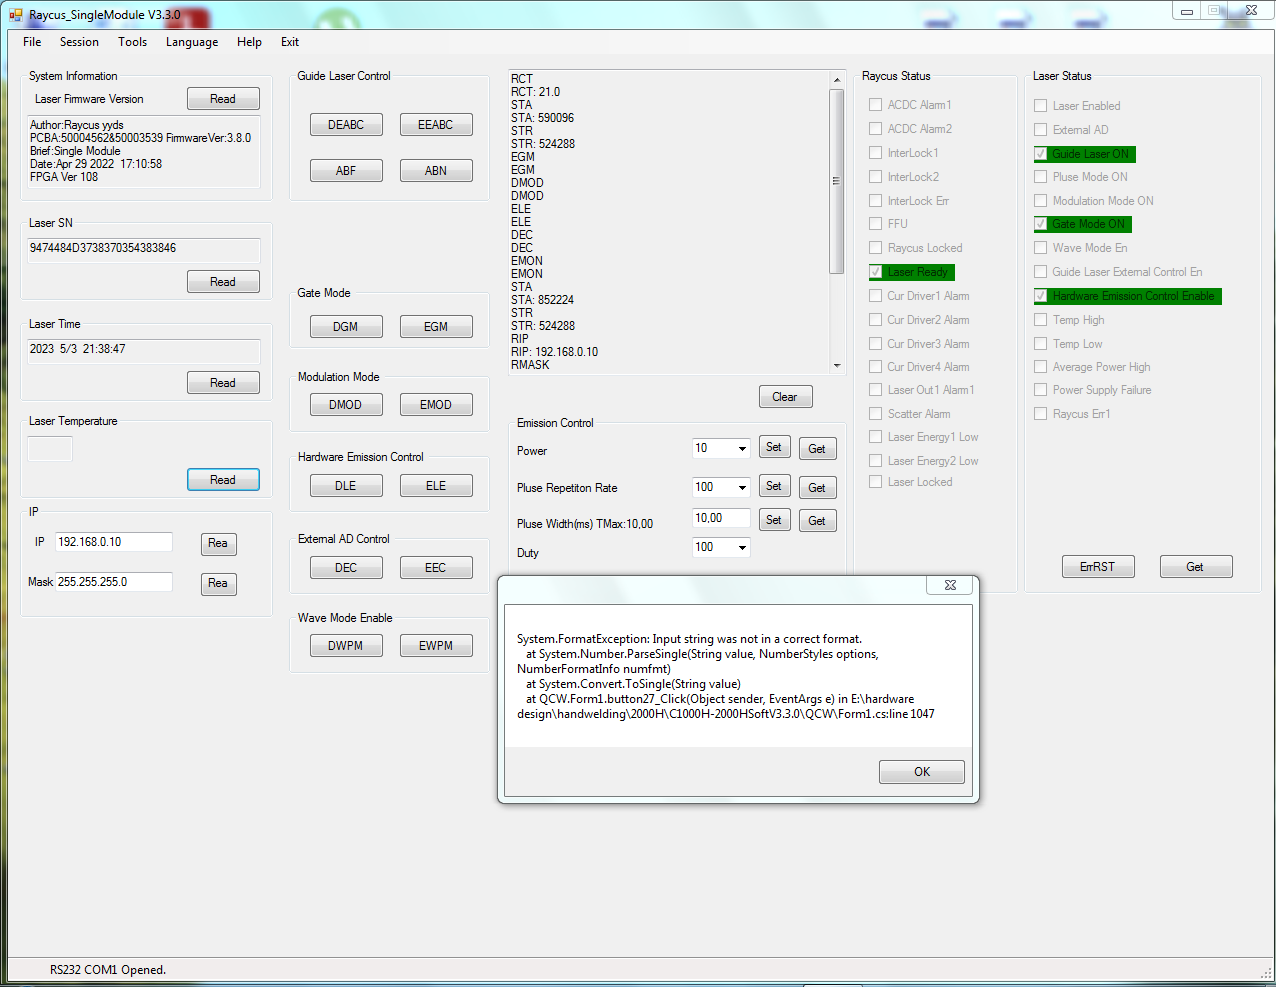Click the ELE hardware emission button
This screenshot has height=987, width=1276.
pos(436,486)
